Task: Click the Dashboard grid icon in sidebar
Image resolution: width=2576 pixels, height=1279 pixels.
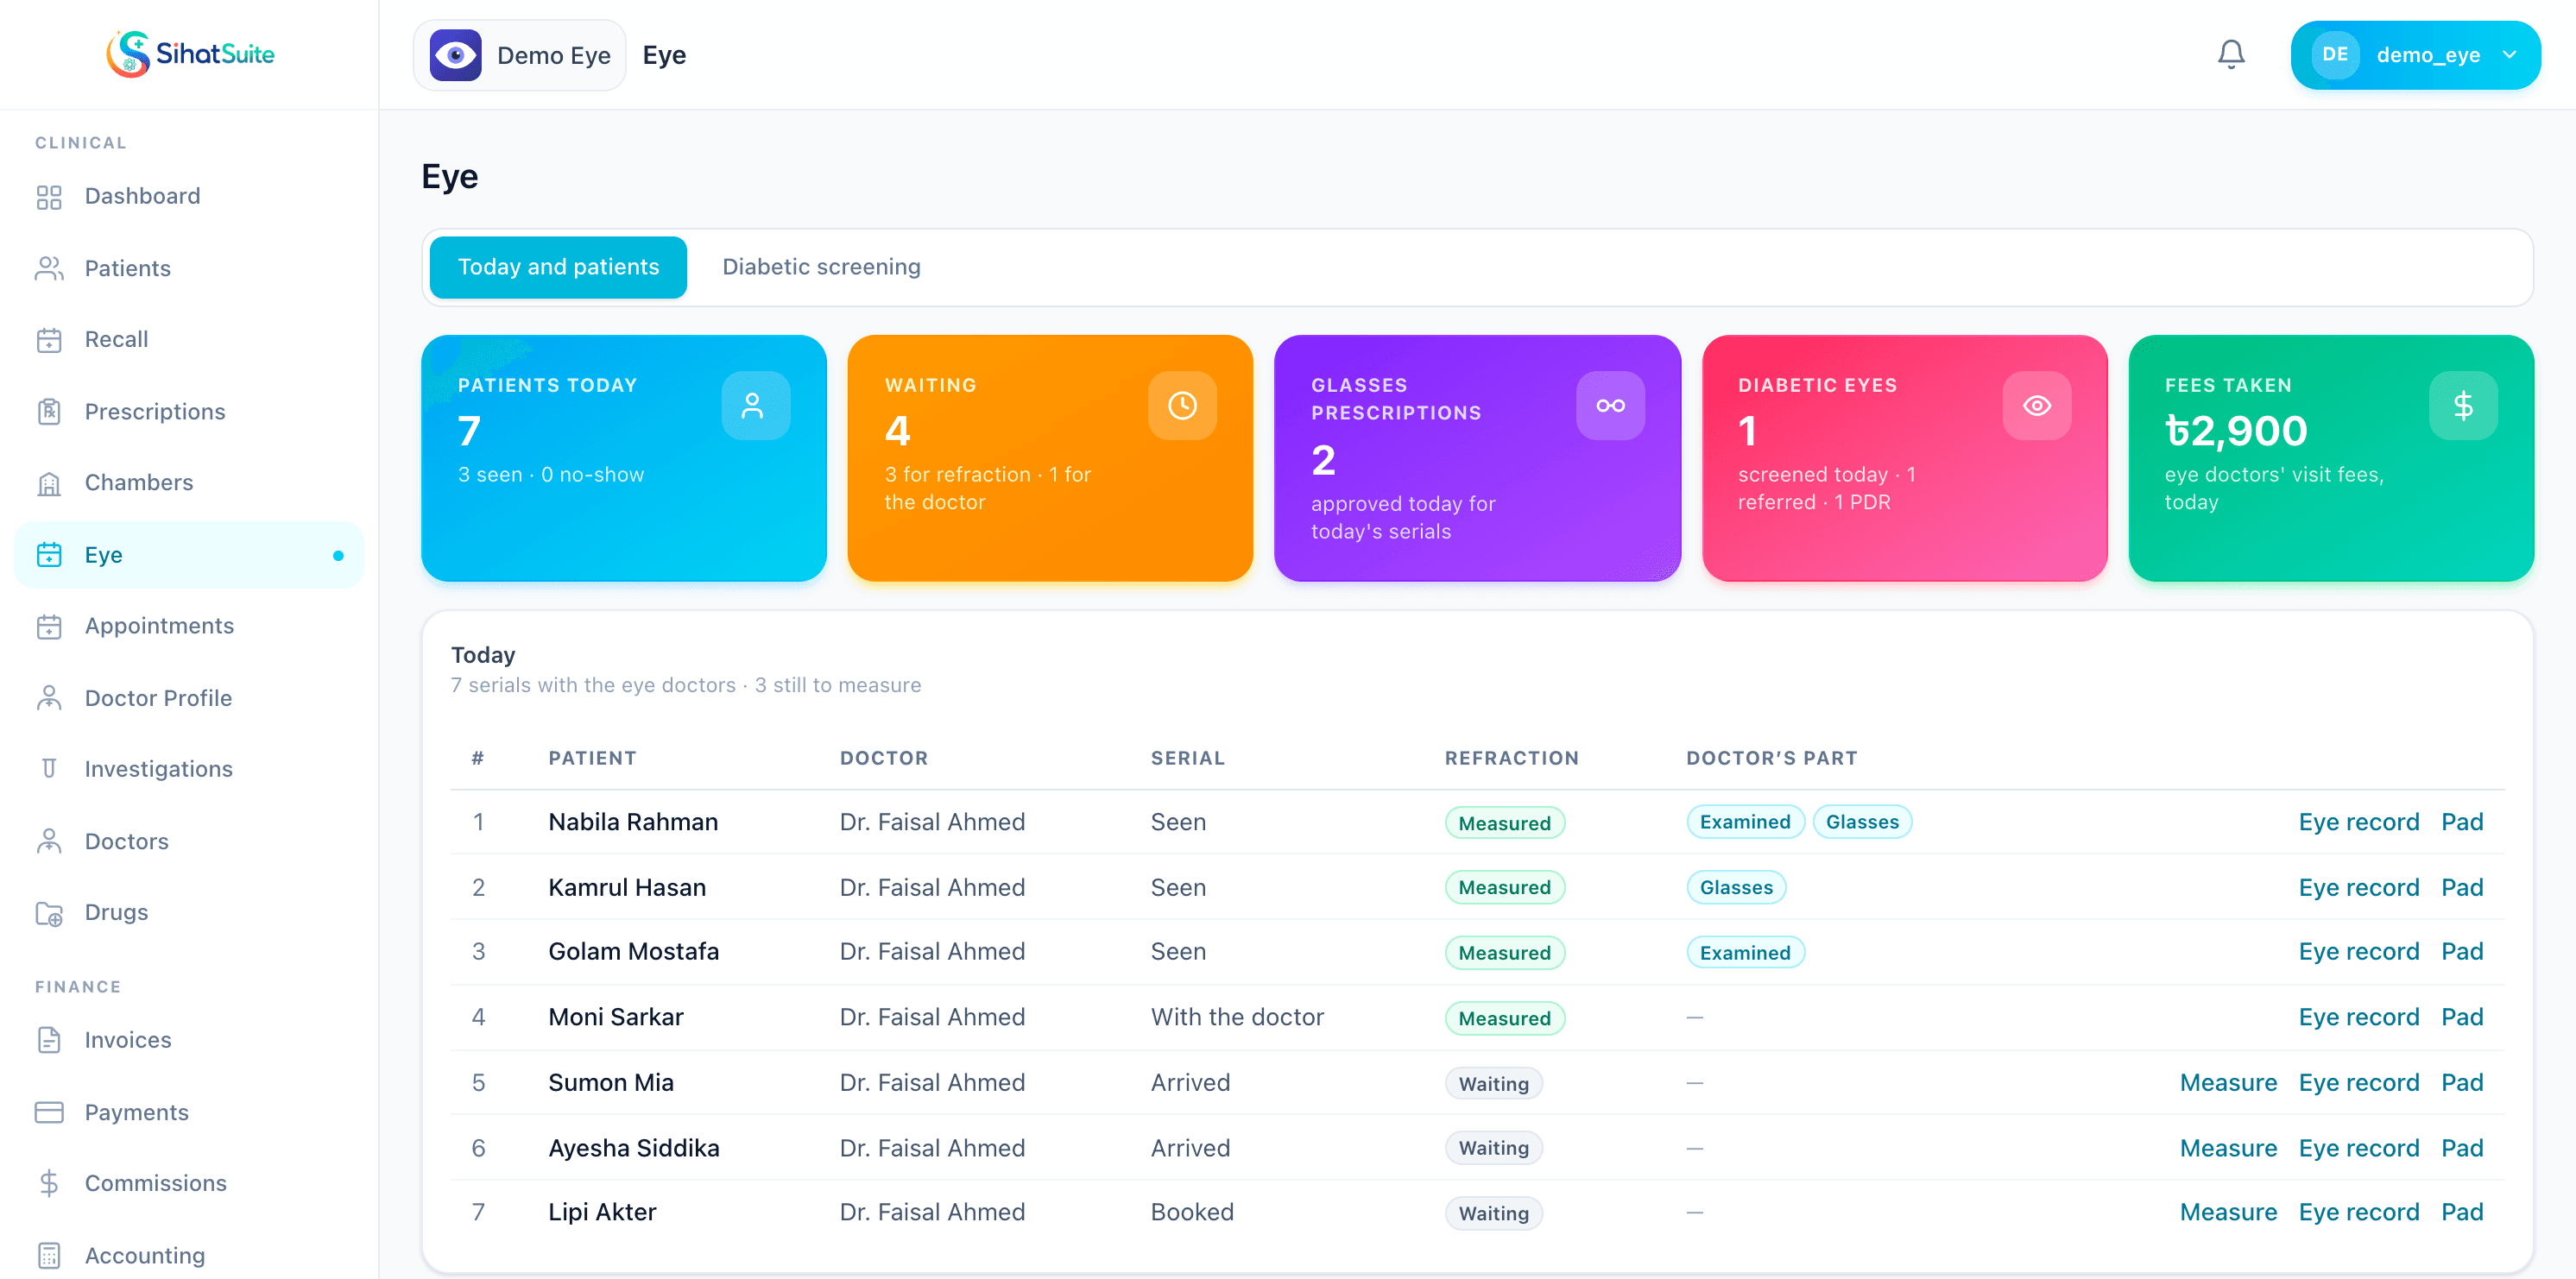Action: (49, 196)
